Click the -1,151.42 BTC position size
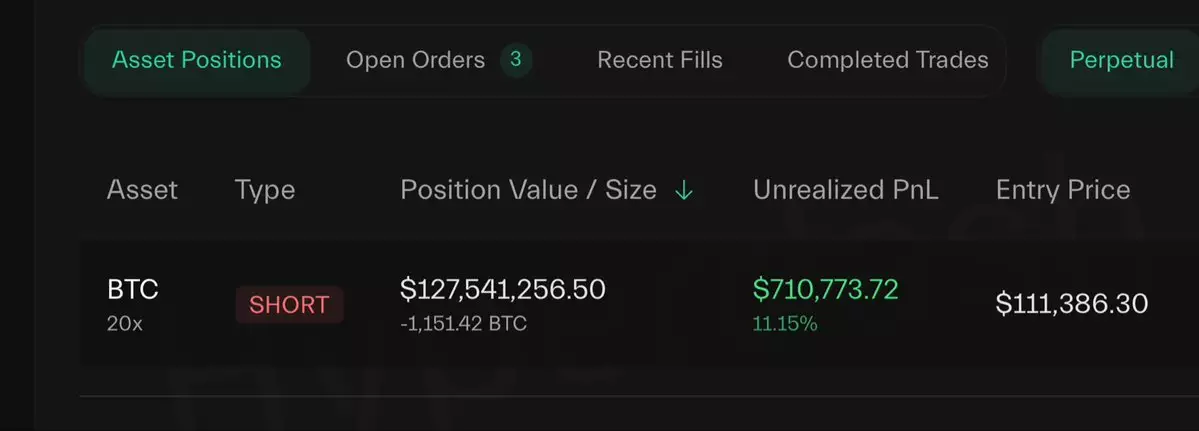This screenshot has height=431, width=1199. click(x=463, y=324)
